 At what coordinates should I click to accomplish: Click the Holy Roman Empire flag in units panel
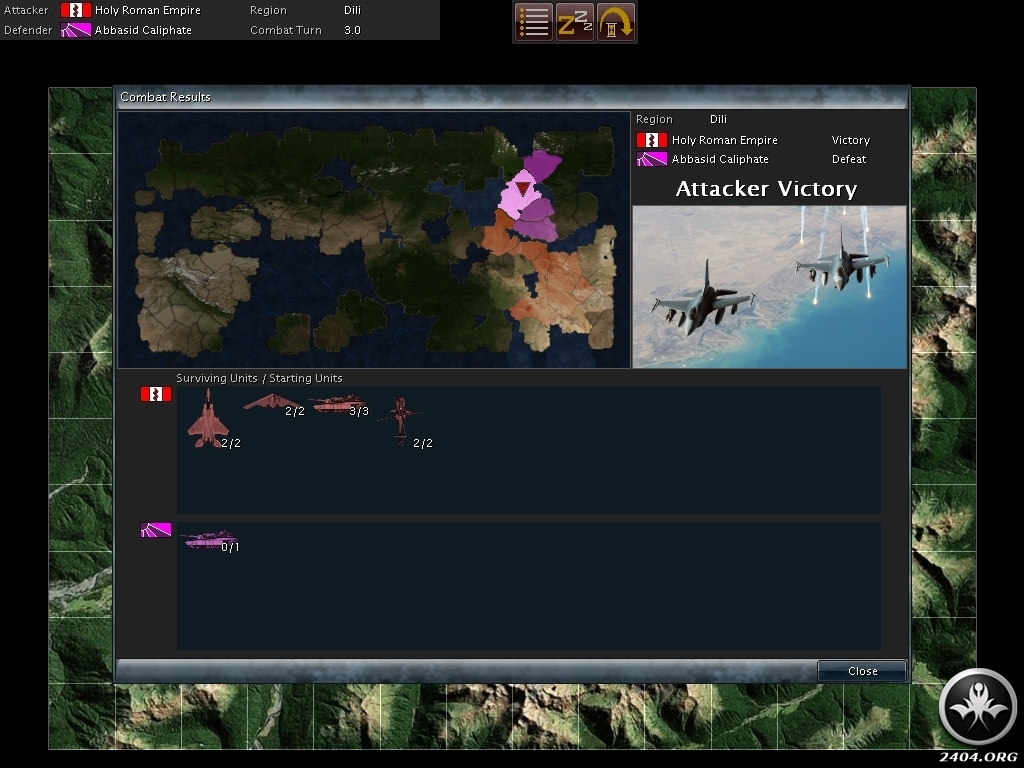click(156, 394)
